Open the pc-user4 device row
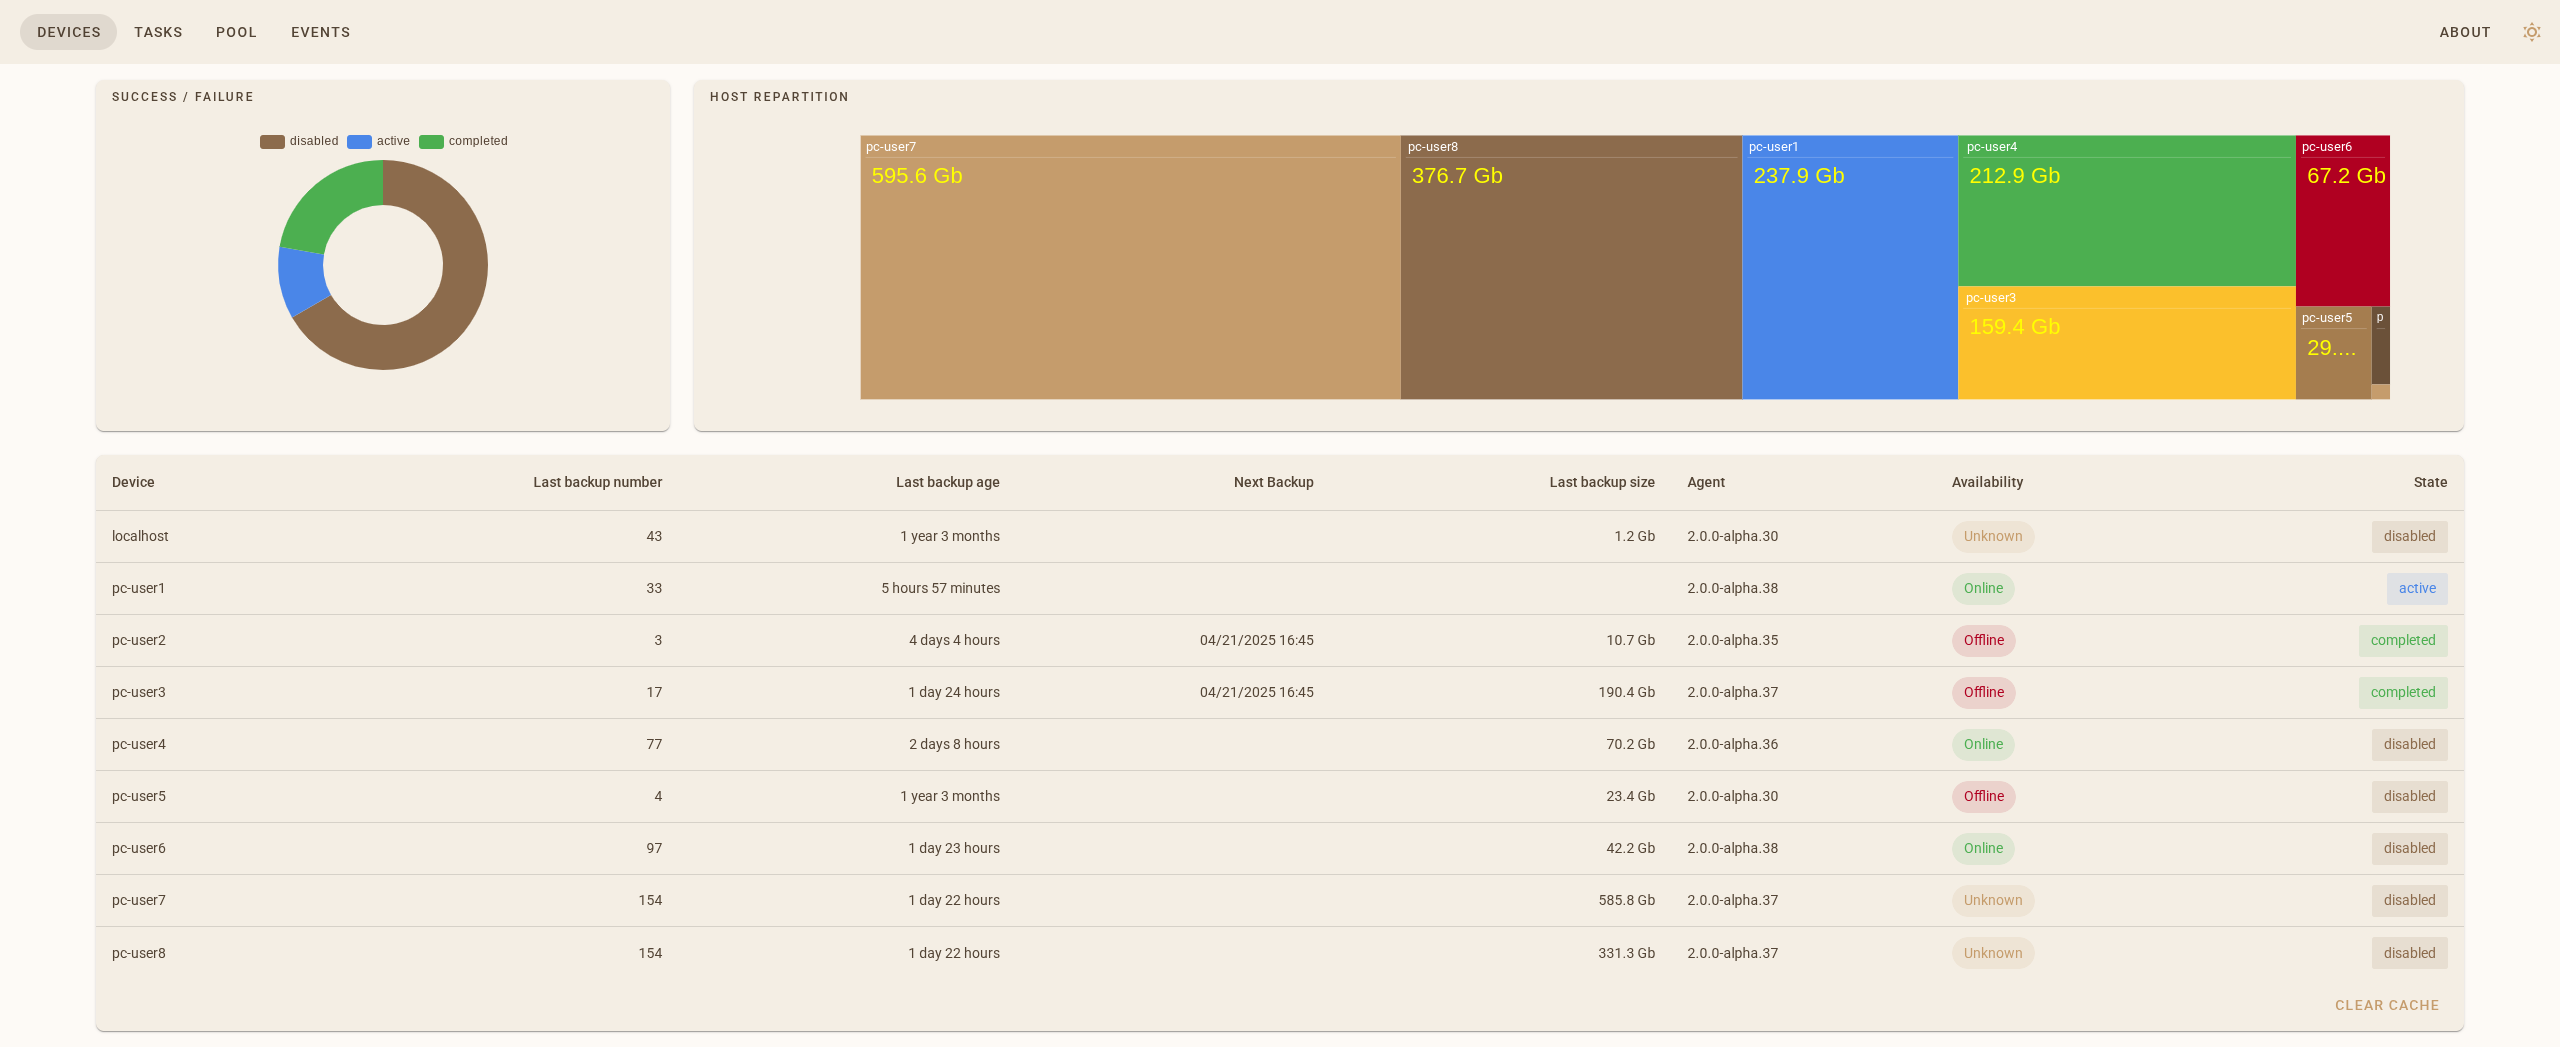Screen dimensions: 2560x1047 point(1279,745)
